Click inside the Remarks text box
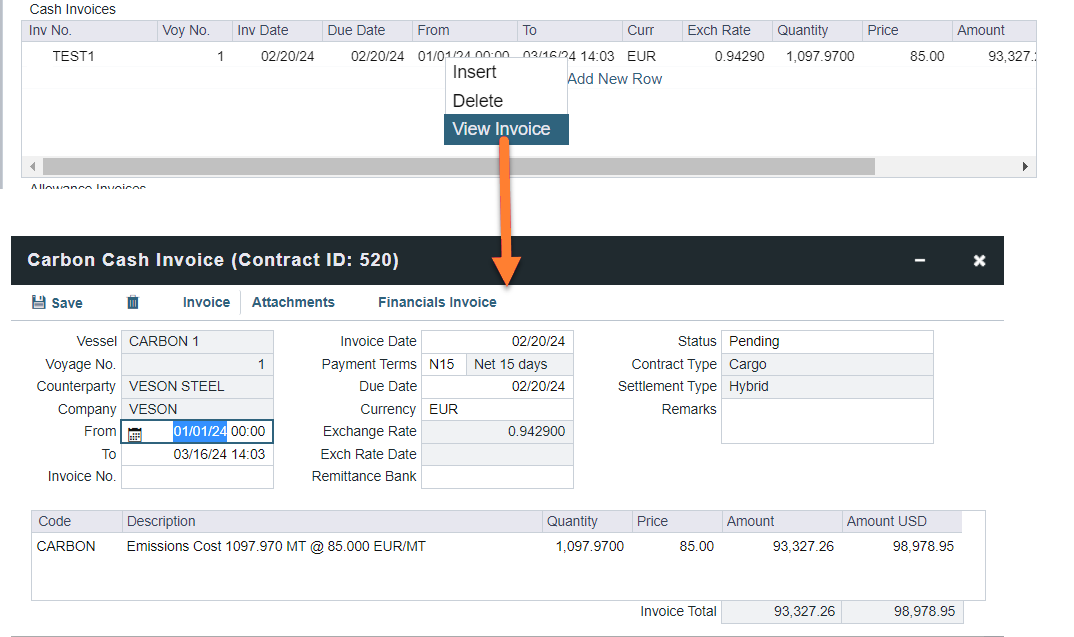 tap(826, 420)
